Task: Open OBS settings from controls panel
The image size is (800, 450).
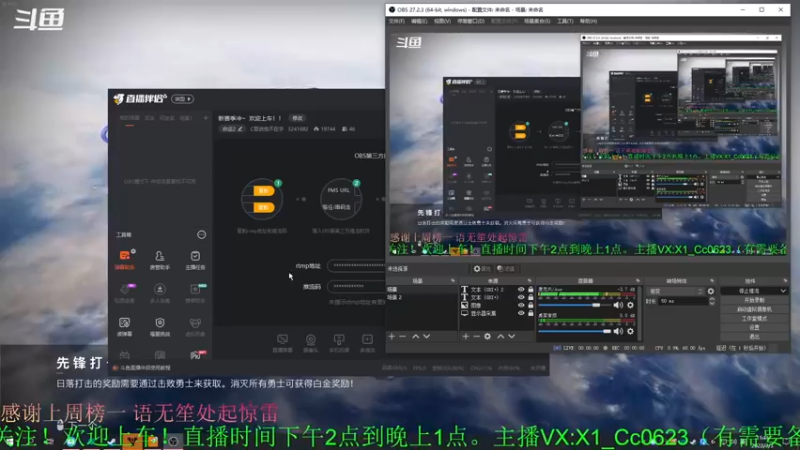Action: [754, 328]
